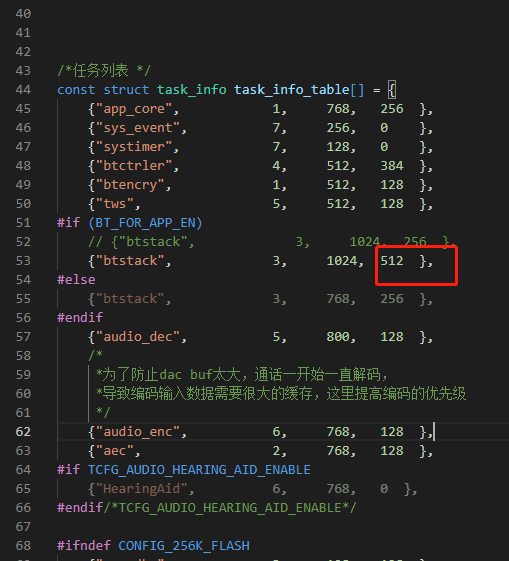Click the CONFIG_256K_FLASH macro
Screen dimensions: 509x561
click(x=184, y=545)
